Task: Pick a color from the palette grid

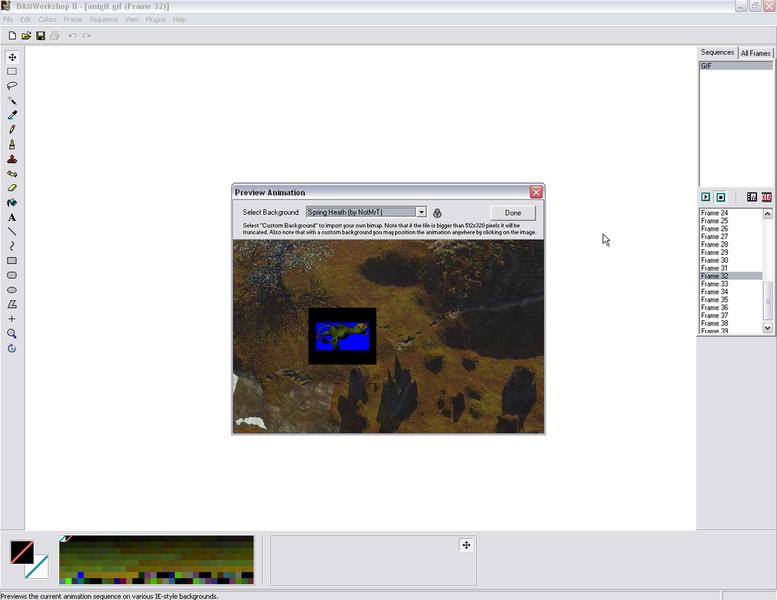Action: pos(156,560)
